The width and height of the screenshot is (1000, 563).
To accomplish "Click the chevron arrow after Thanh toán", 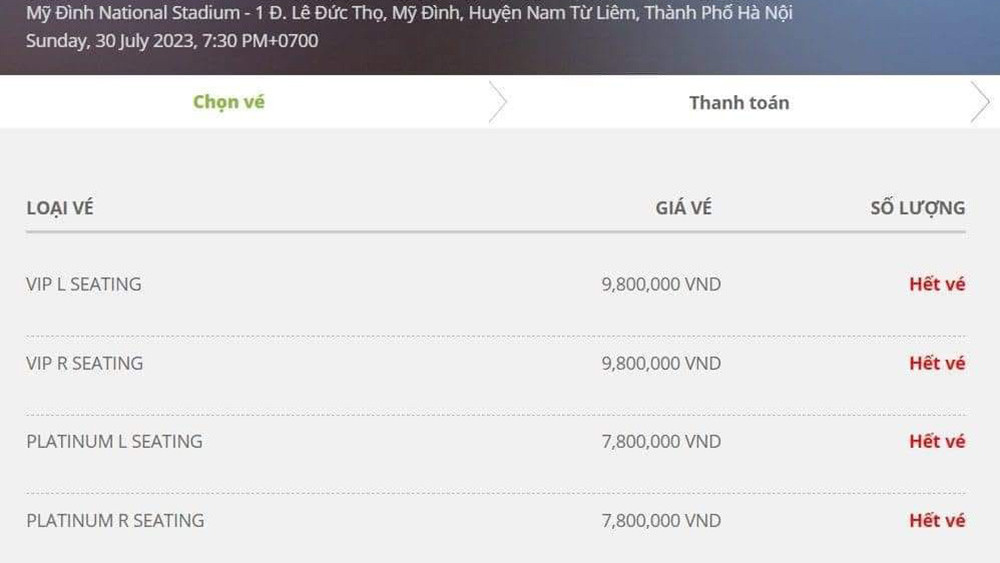I will click(x=980, y=102).
